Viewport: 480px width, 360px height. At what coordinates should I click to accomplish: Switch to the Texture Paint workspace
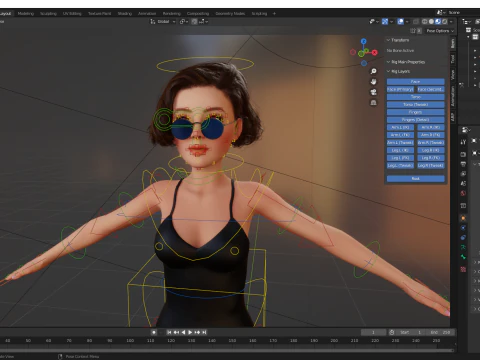100,14
